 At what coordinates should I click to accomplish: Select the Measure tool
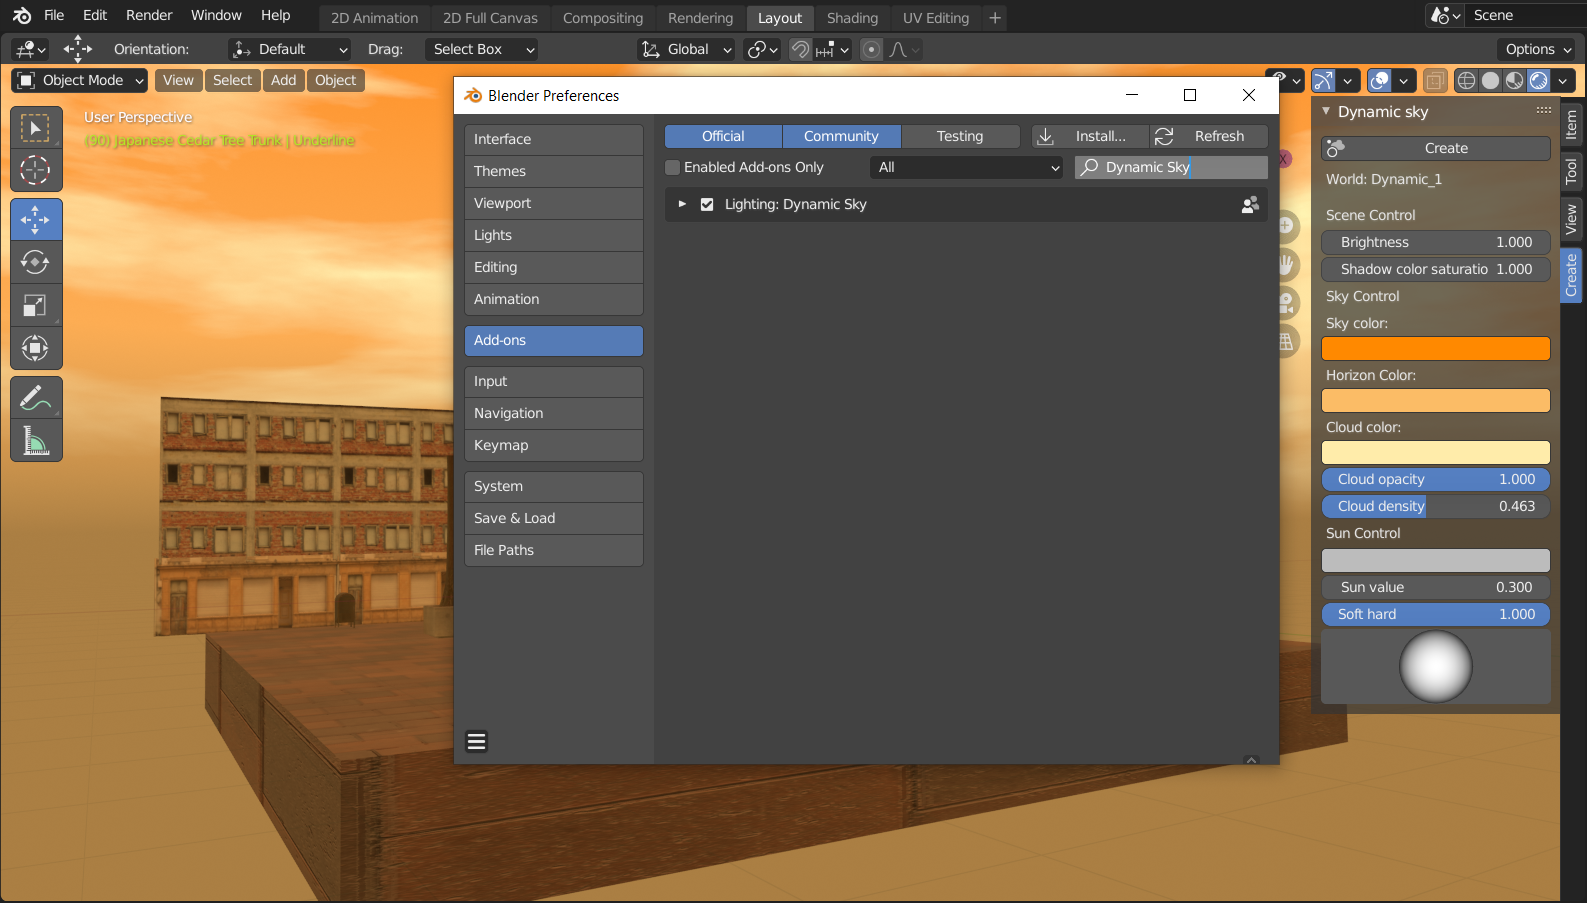tap(36, 441)
